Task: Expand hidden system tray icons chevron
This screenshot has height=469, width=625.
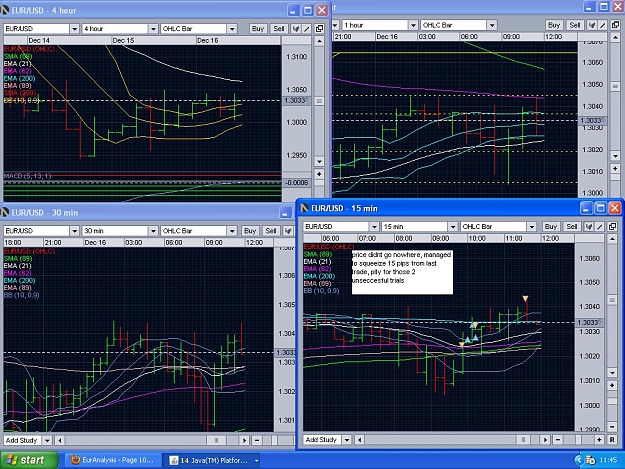Action: 578,460
